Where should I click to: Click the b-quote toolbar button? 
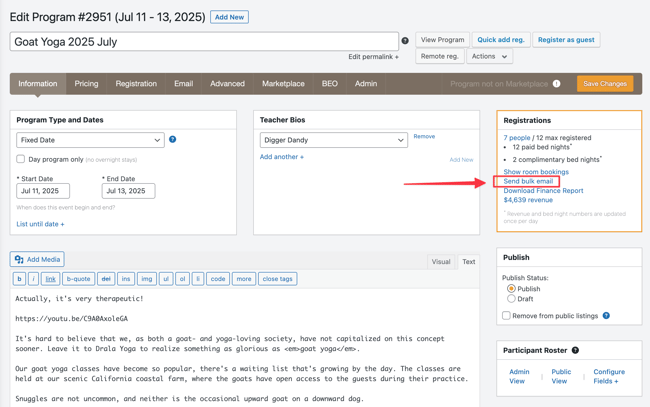[x=78, y=279]
